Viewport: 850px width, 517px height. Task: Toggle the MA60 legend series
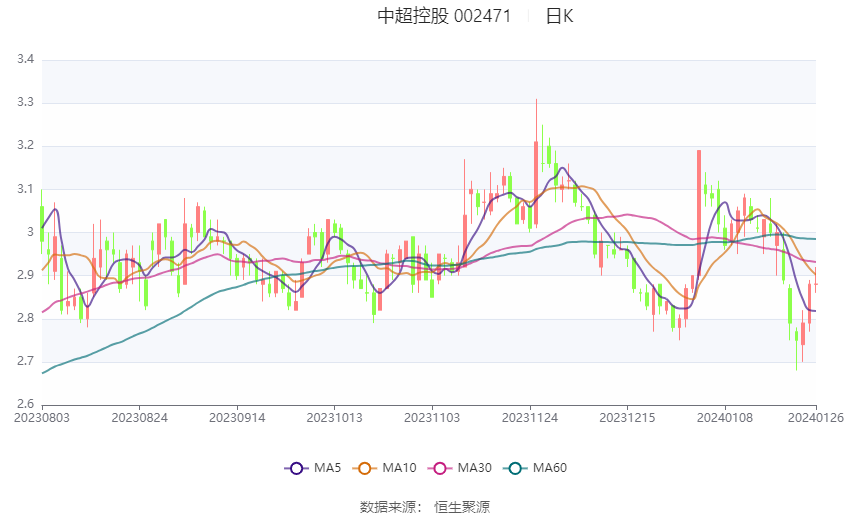(x=535, y=468)
